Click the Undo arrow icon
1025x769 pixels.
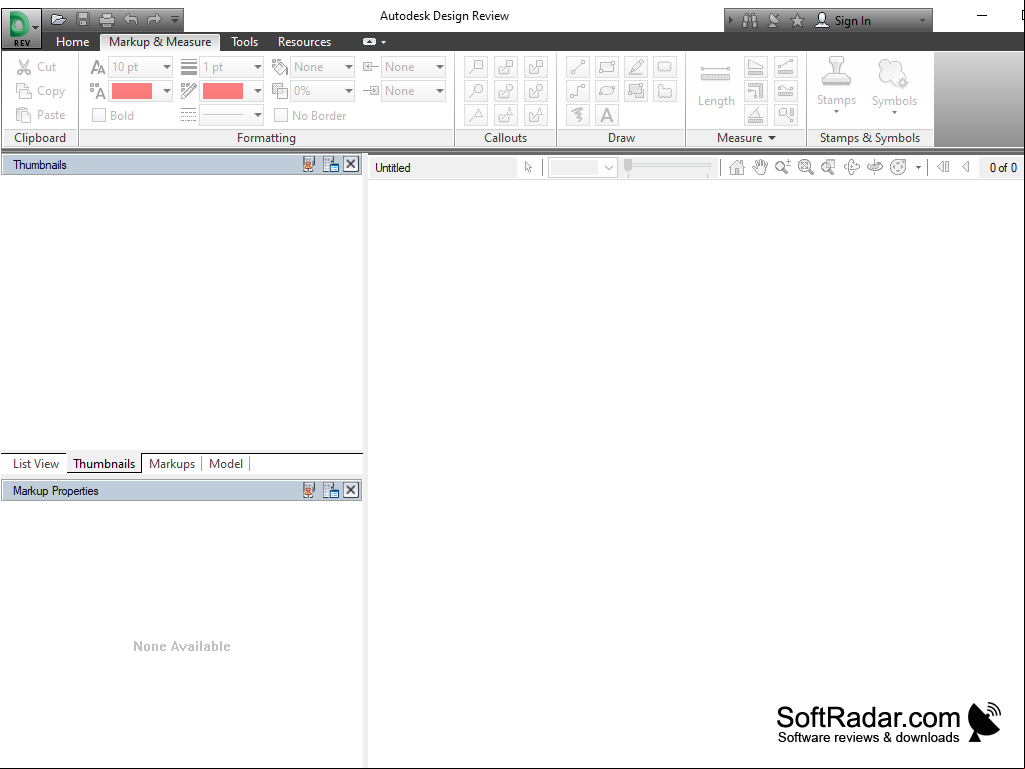point(131,20)
